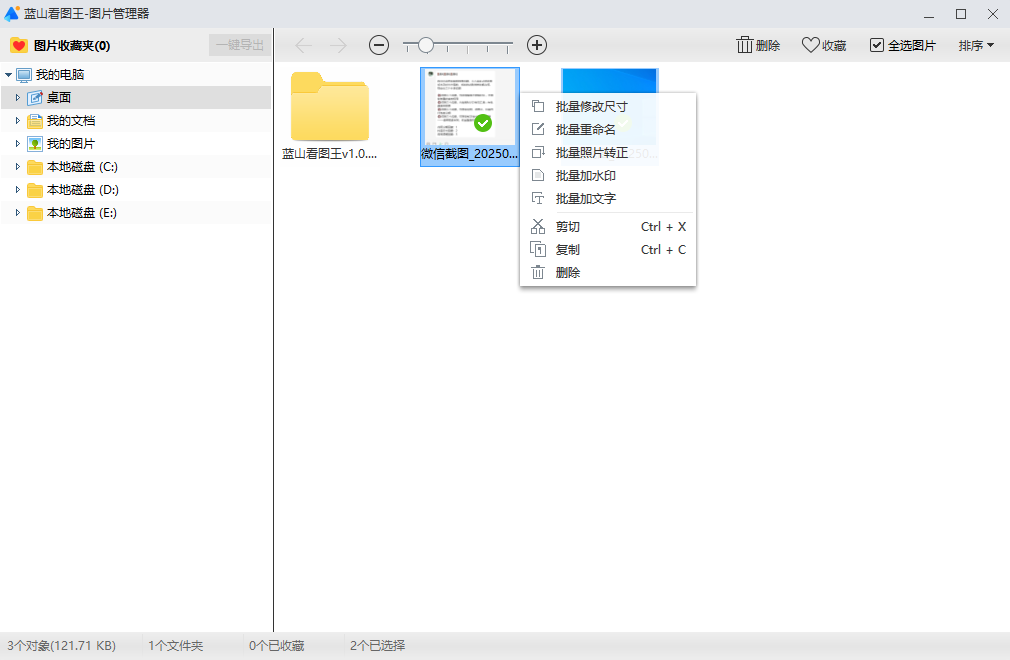This screenshot has width=1010, height=660.
Task: Click the 图片收藏夹(0) heading
Action: pyautogui.click(x=72, y=46)
